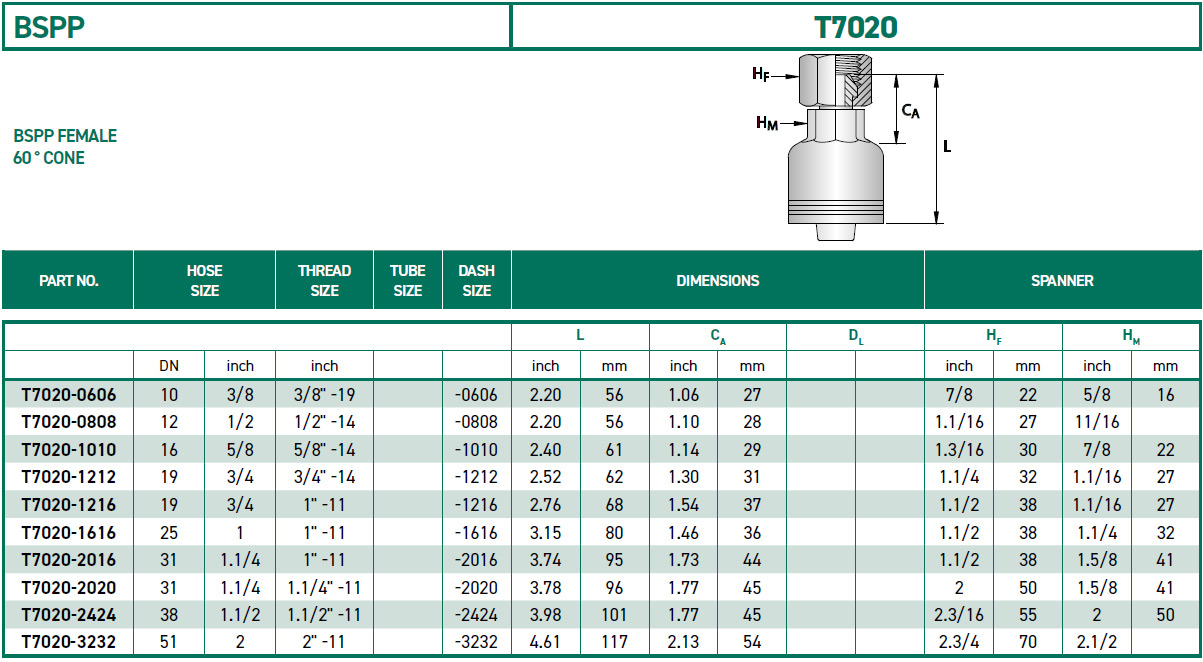Click the DASH SIZE column header
This screenshot has width=1203, height=662.
476,281
